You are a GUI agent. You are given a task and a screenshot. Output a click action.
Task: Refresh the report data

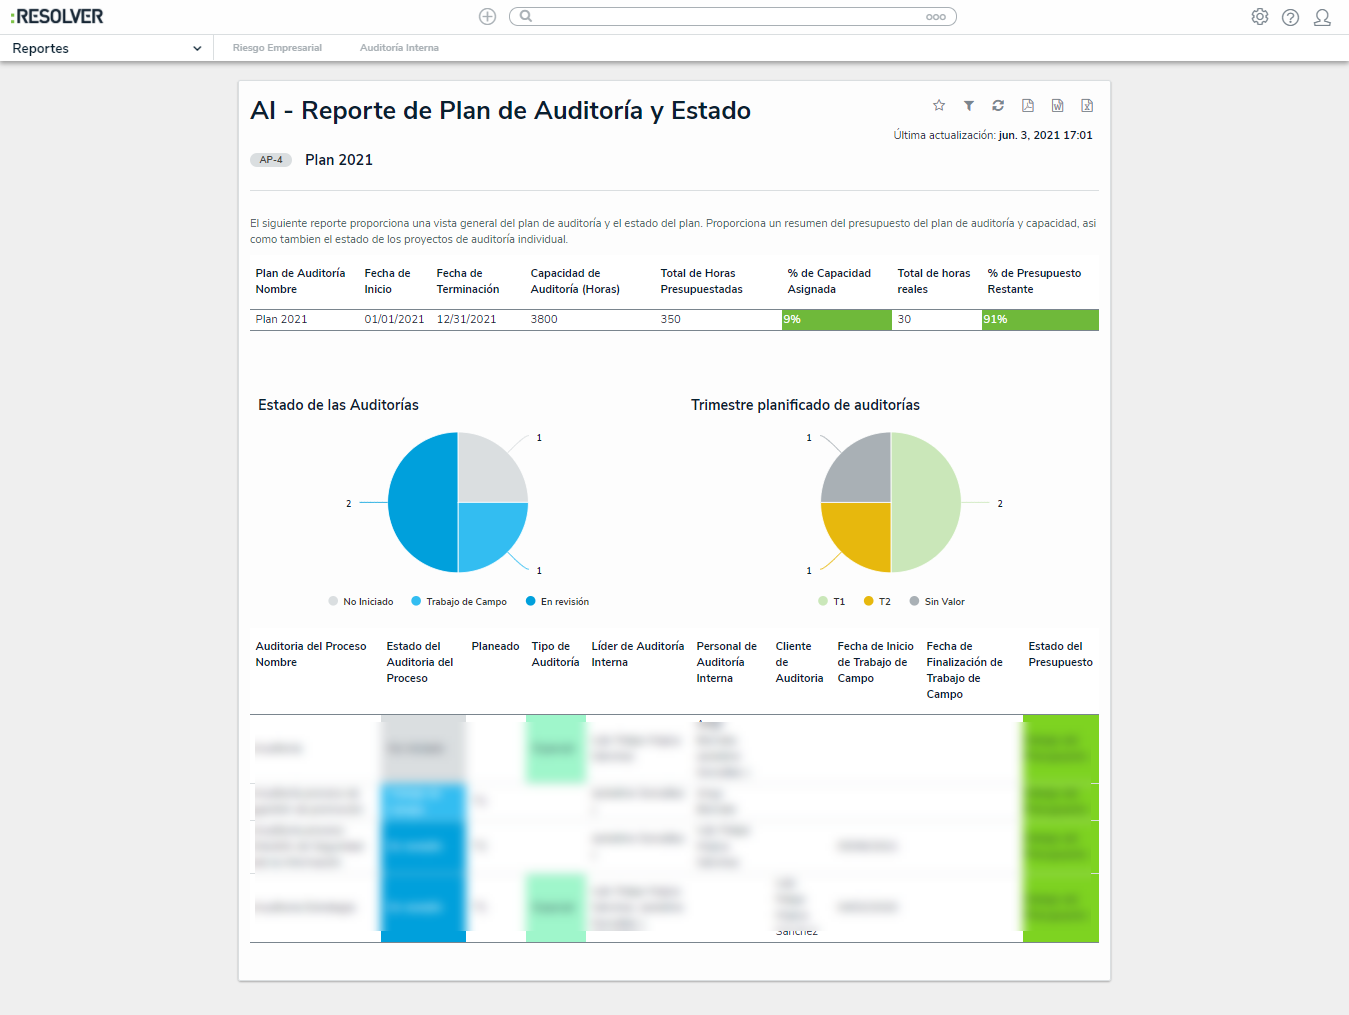coord(998,105)
